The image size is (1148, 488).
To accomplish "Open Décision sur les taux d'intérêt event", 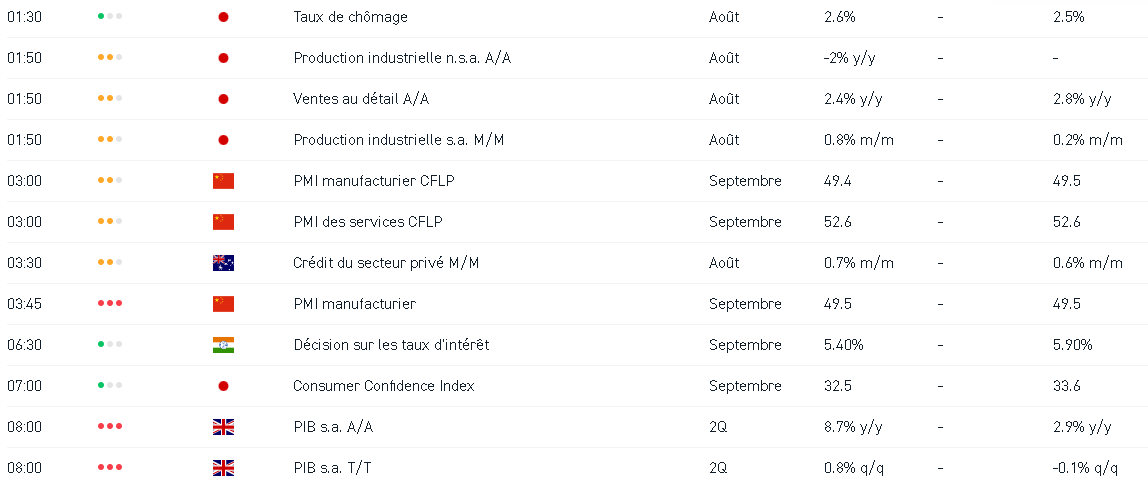I will 391,345.
